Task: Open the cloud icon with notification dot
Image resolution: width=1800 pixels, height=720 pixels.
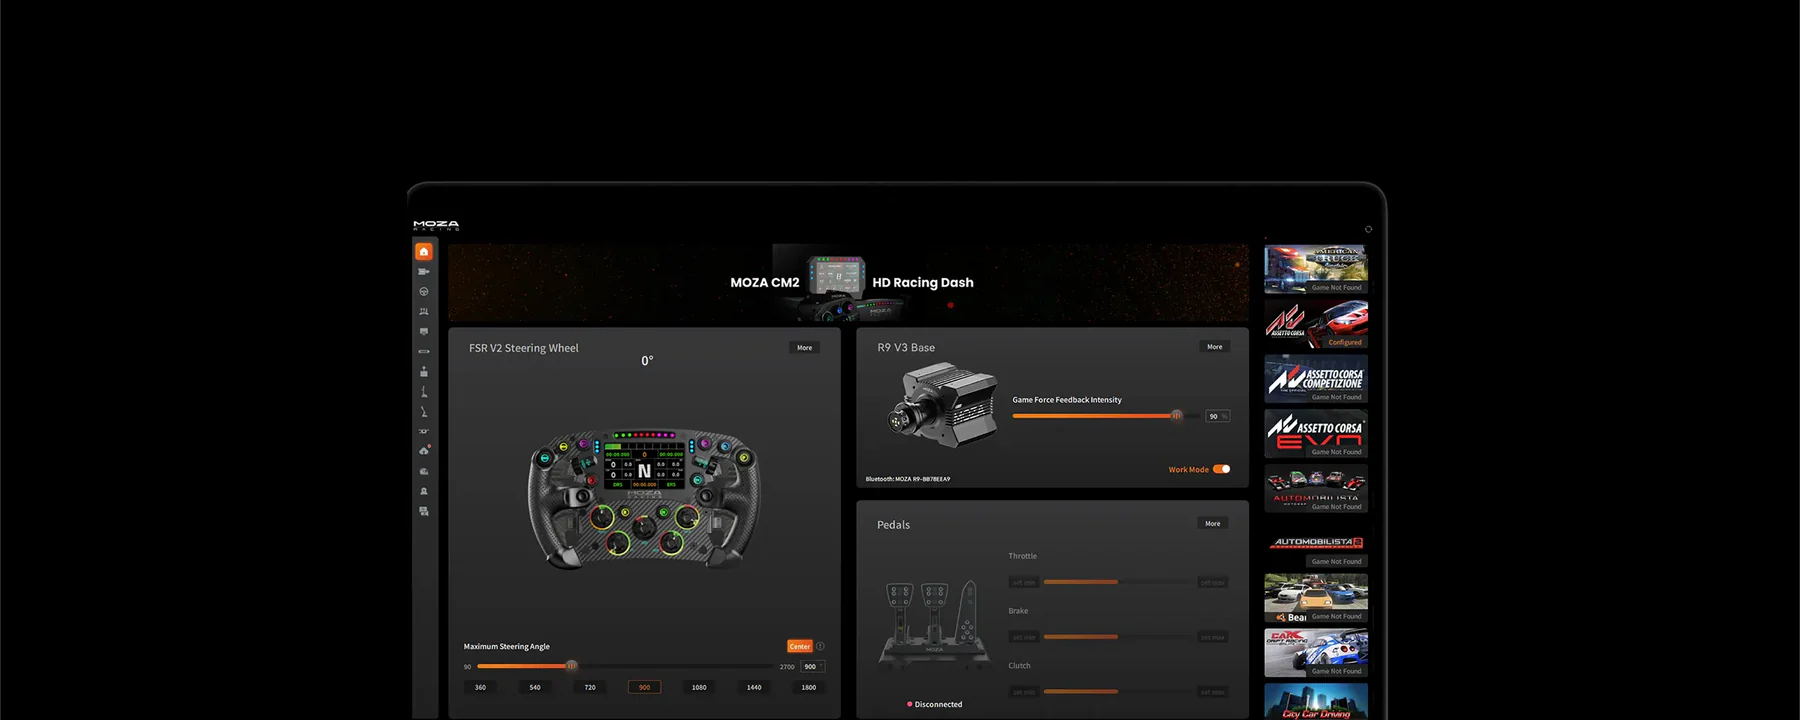Action: pos(424,451)
